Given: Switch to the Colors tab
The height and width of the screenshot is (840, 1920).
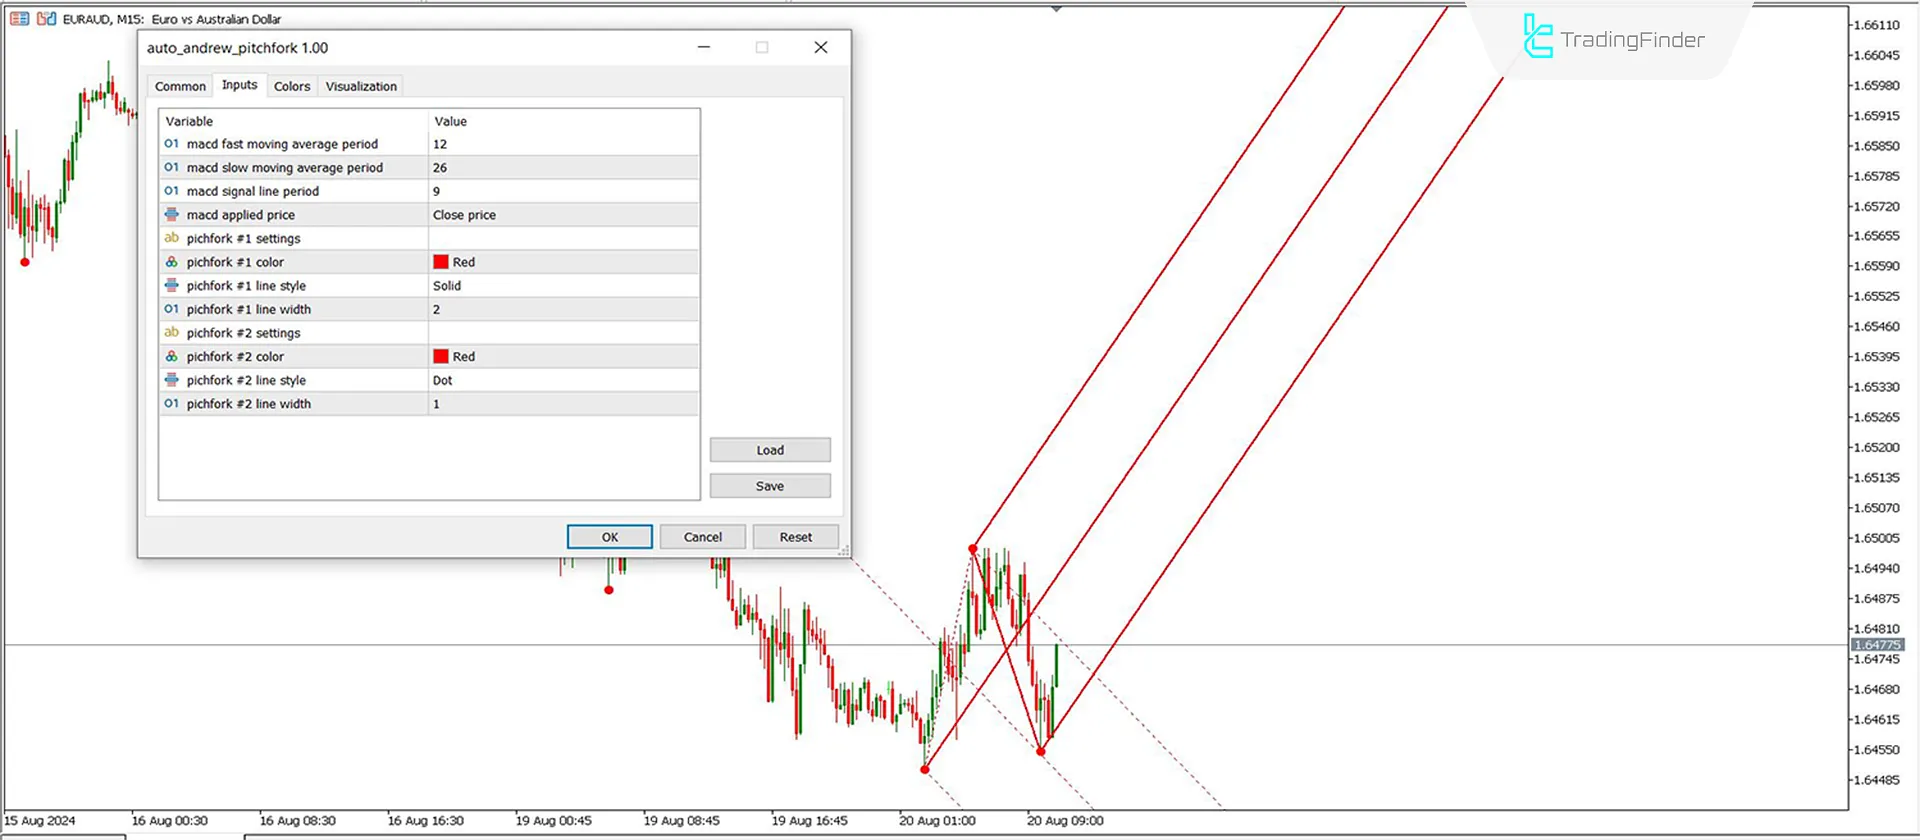Looking at the screenshot, I should click(292, 86).
